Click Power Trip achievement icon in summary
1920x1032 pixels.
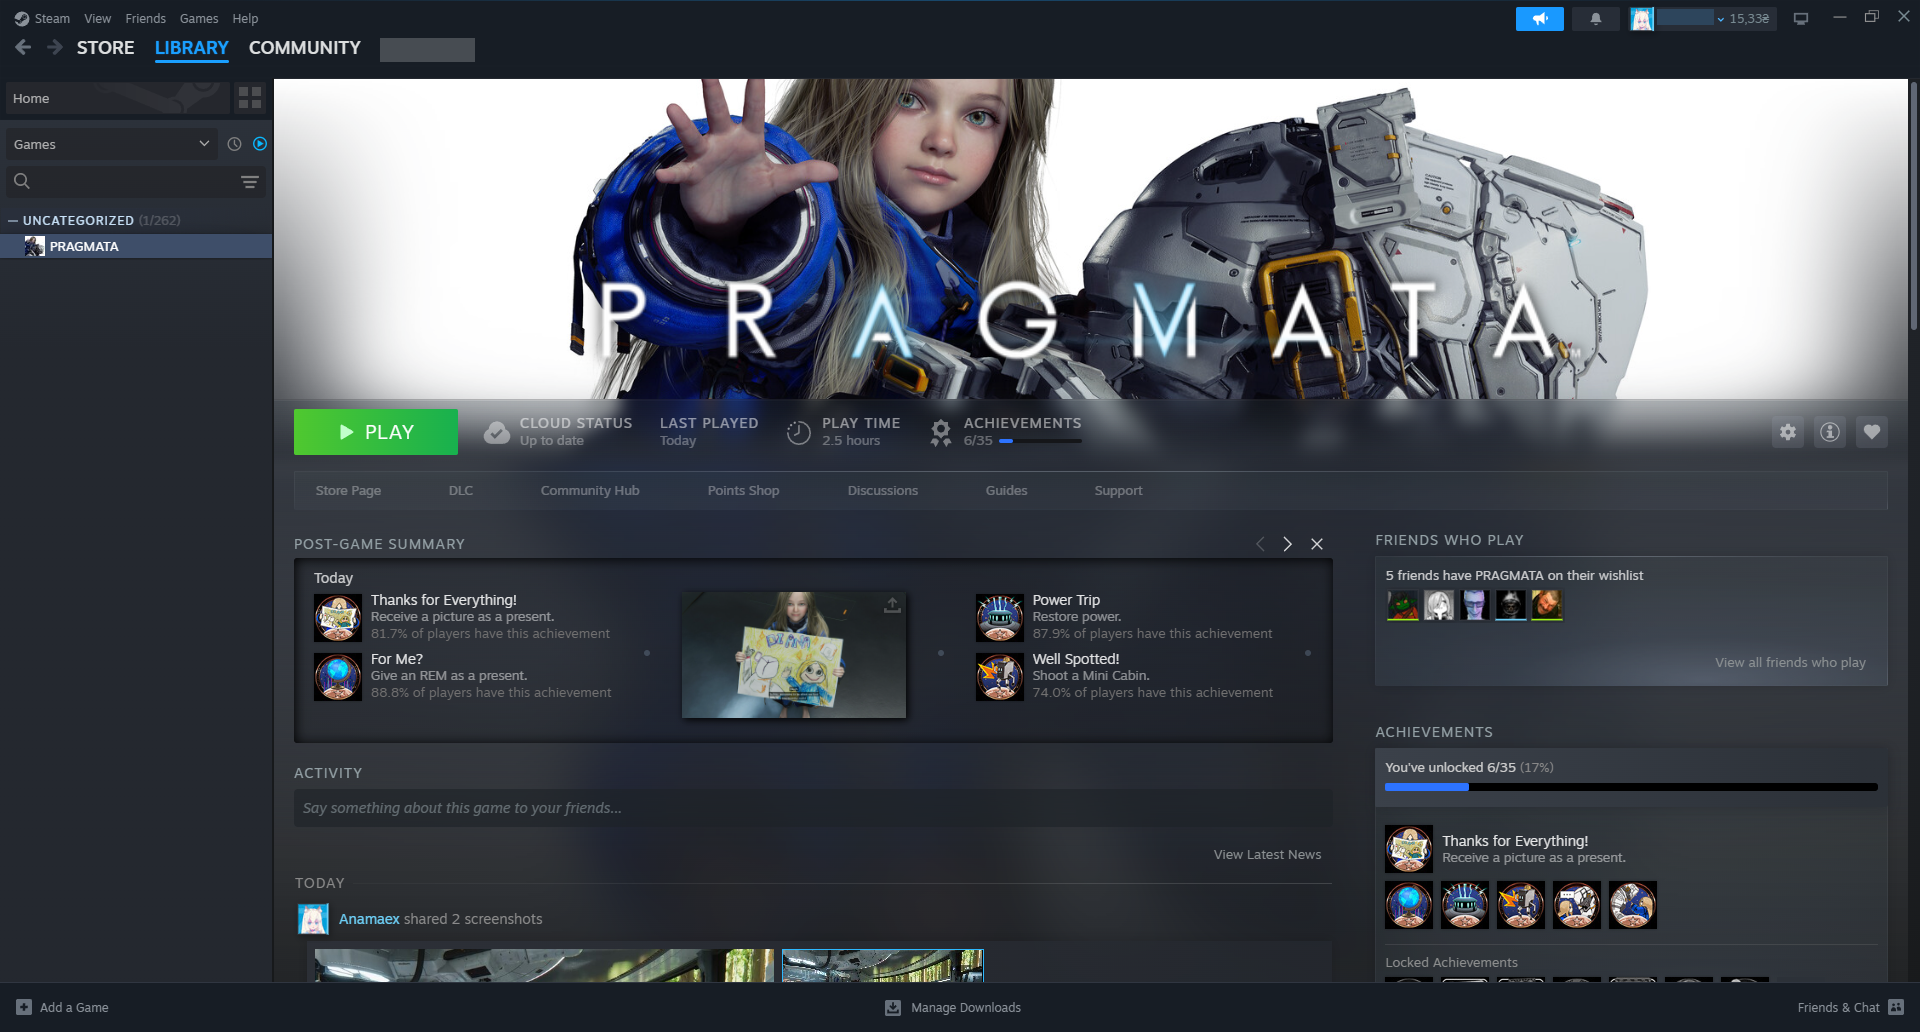click(x=1000, y=618)
